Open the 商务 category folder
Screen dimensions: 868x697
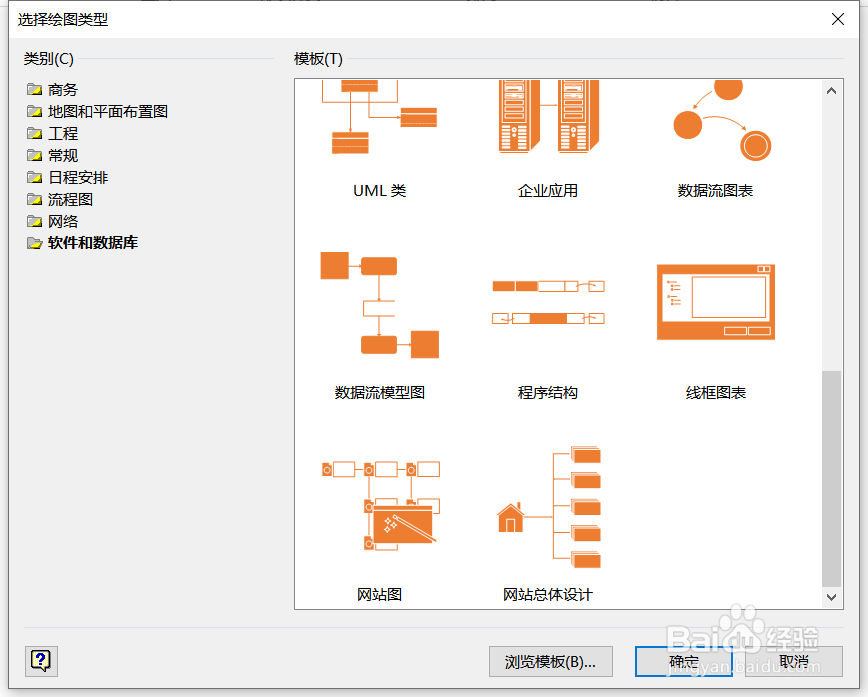pos(60,89)
